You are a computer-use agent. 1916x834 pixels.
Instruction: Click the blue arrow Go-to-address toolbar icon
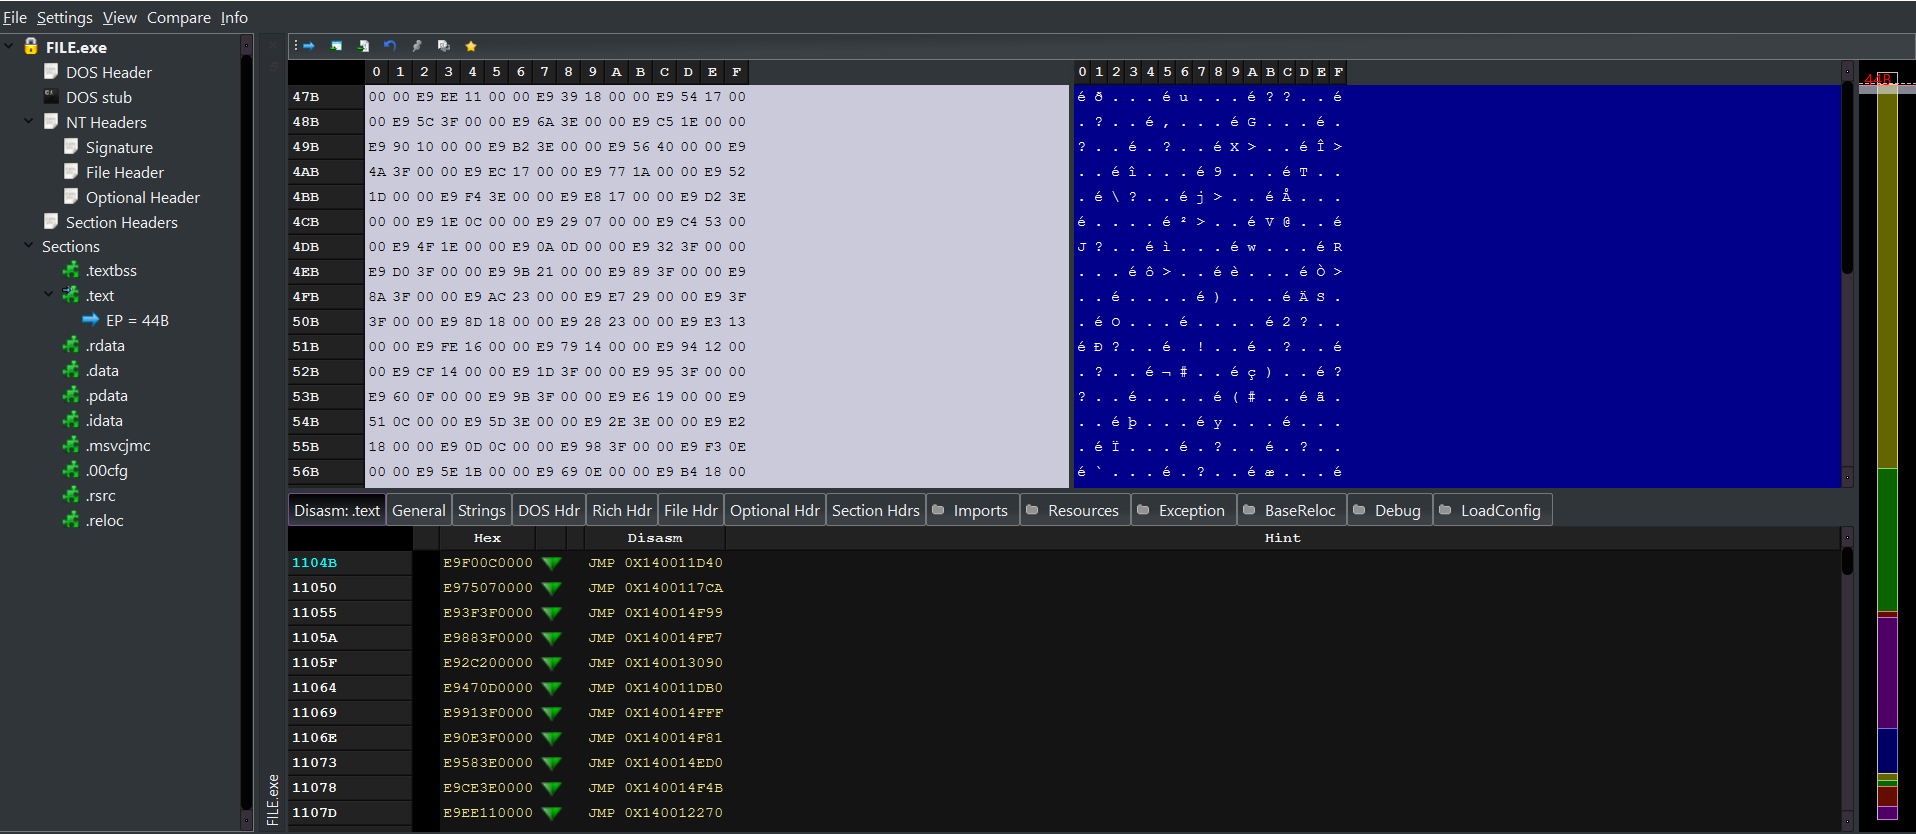[309, 46]
